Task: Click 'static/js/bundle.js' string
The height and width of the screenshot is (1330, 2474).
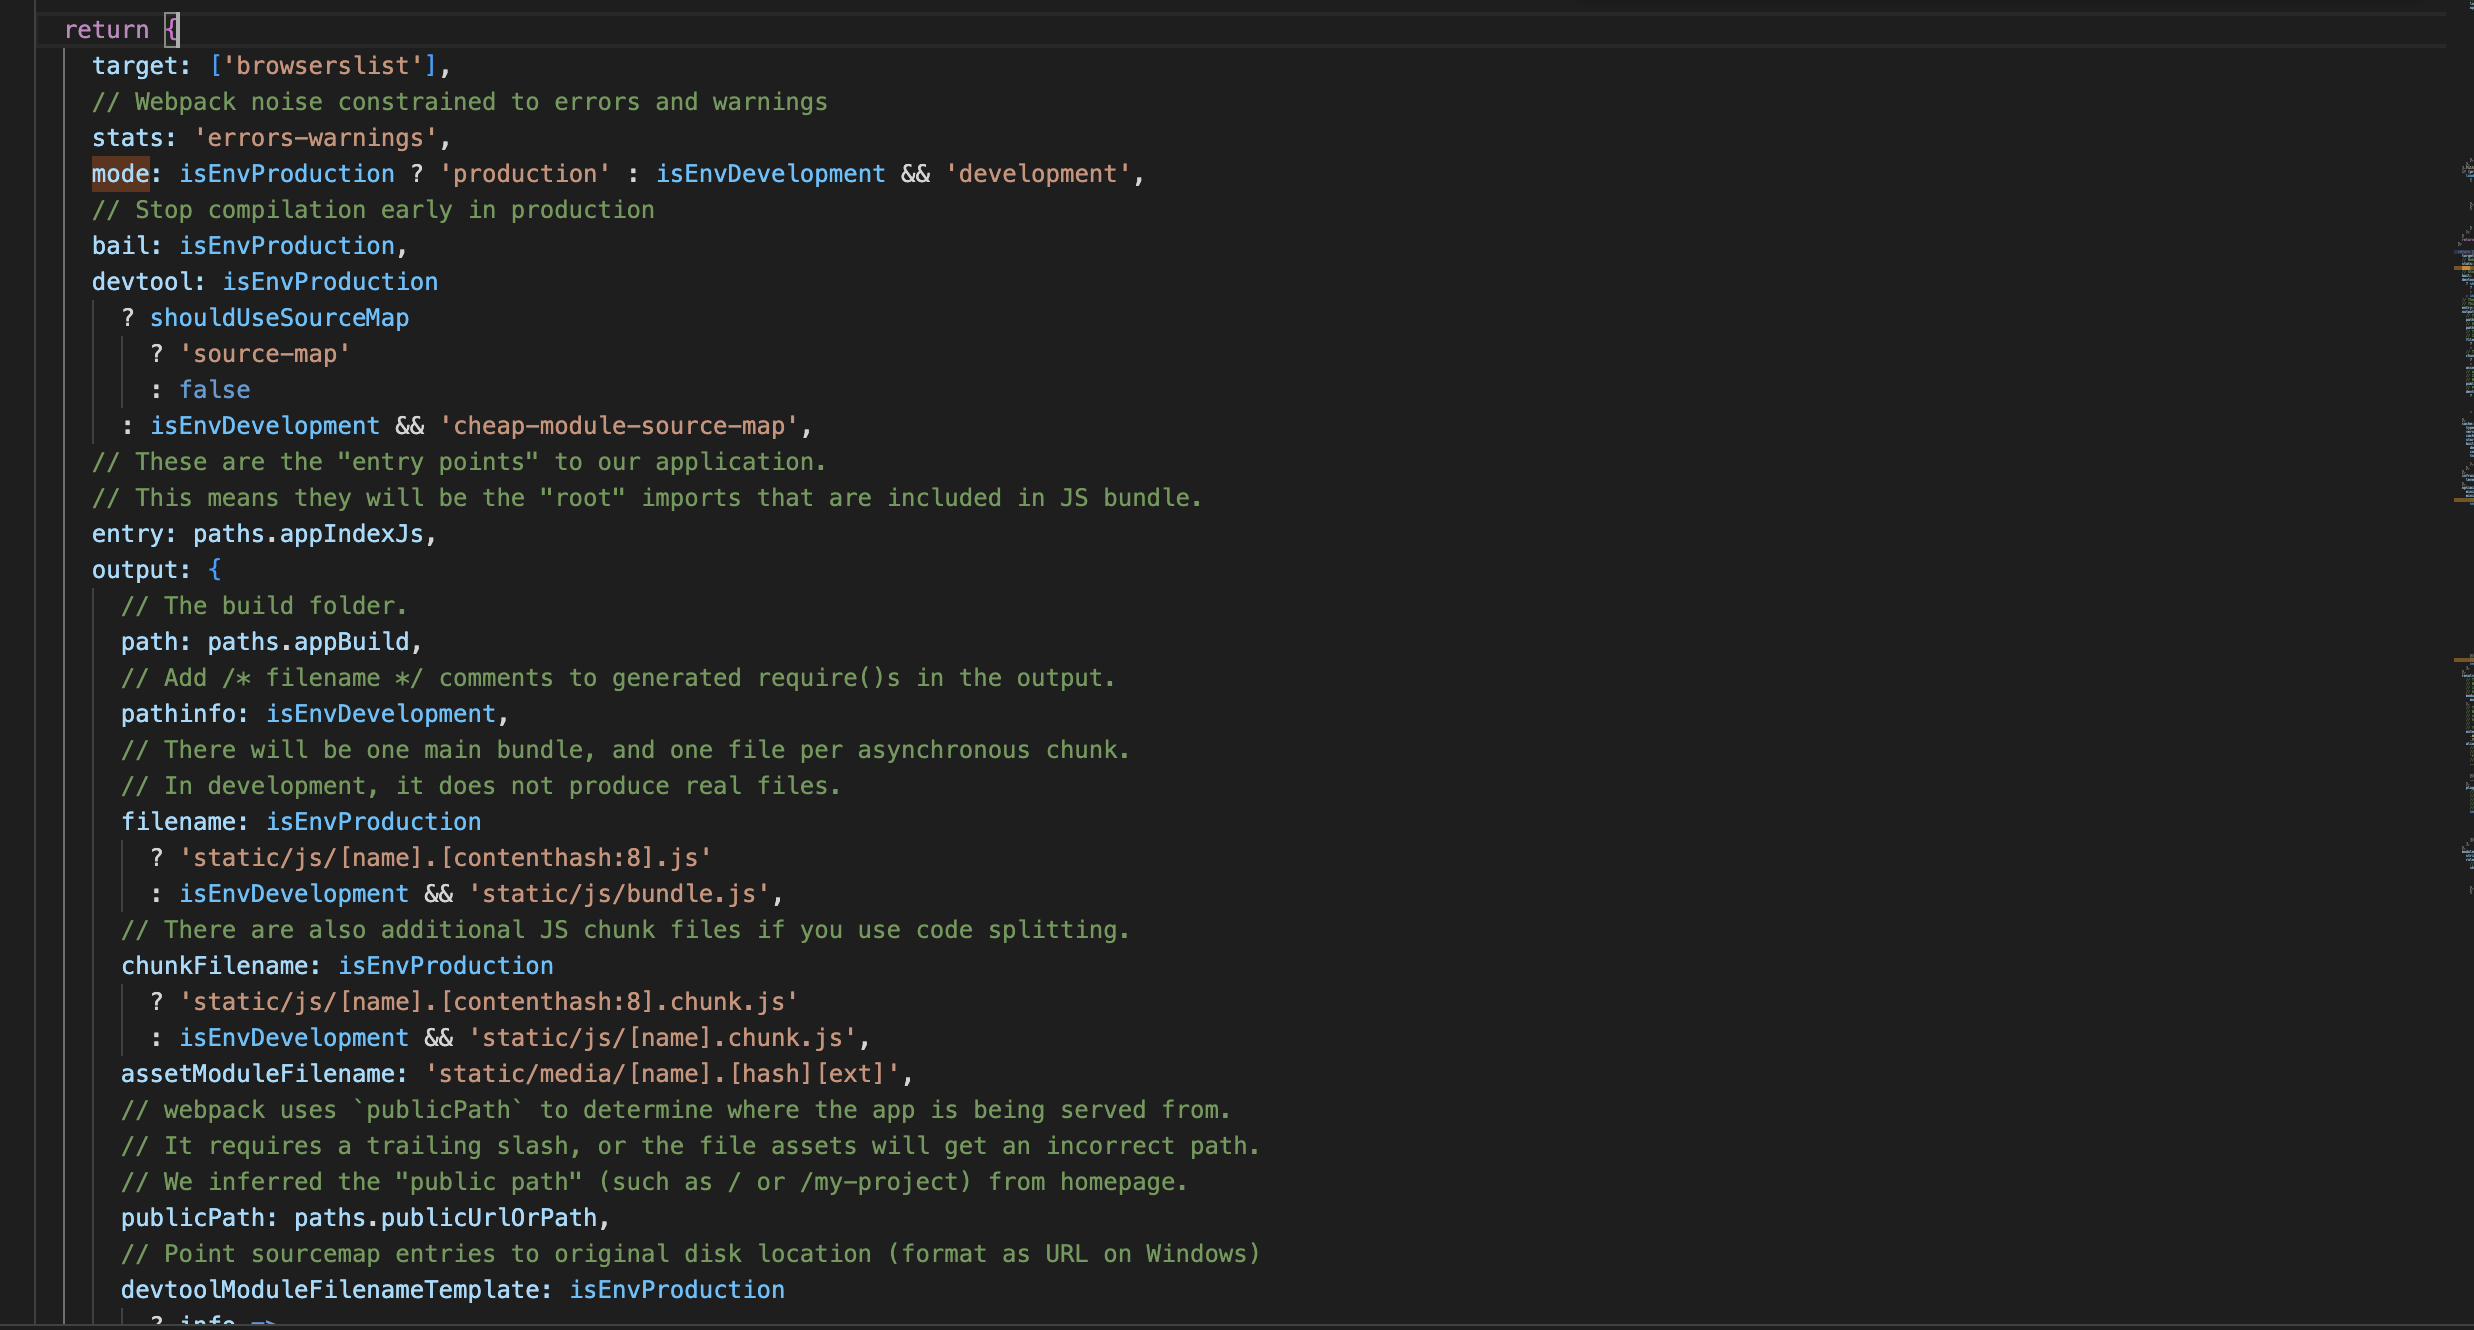Action: tap(619, 894)
